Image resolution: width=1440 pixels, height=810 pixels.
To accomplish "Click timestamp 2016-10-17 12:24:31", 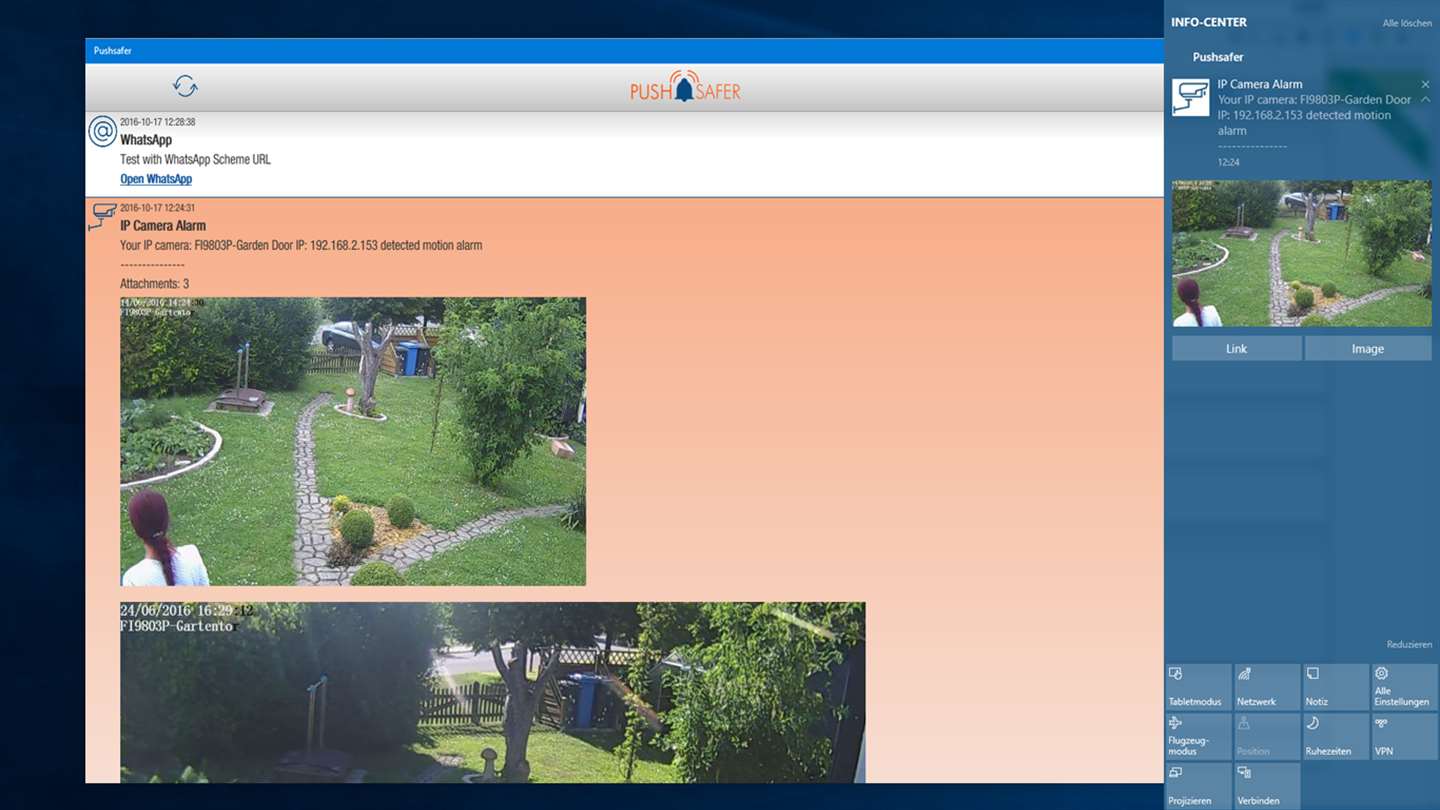I will point(158,208).
